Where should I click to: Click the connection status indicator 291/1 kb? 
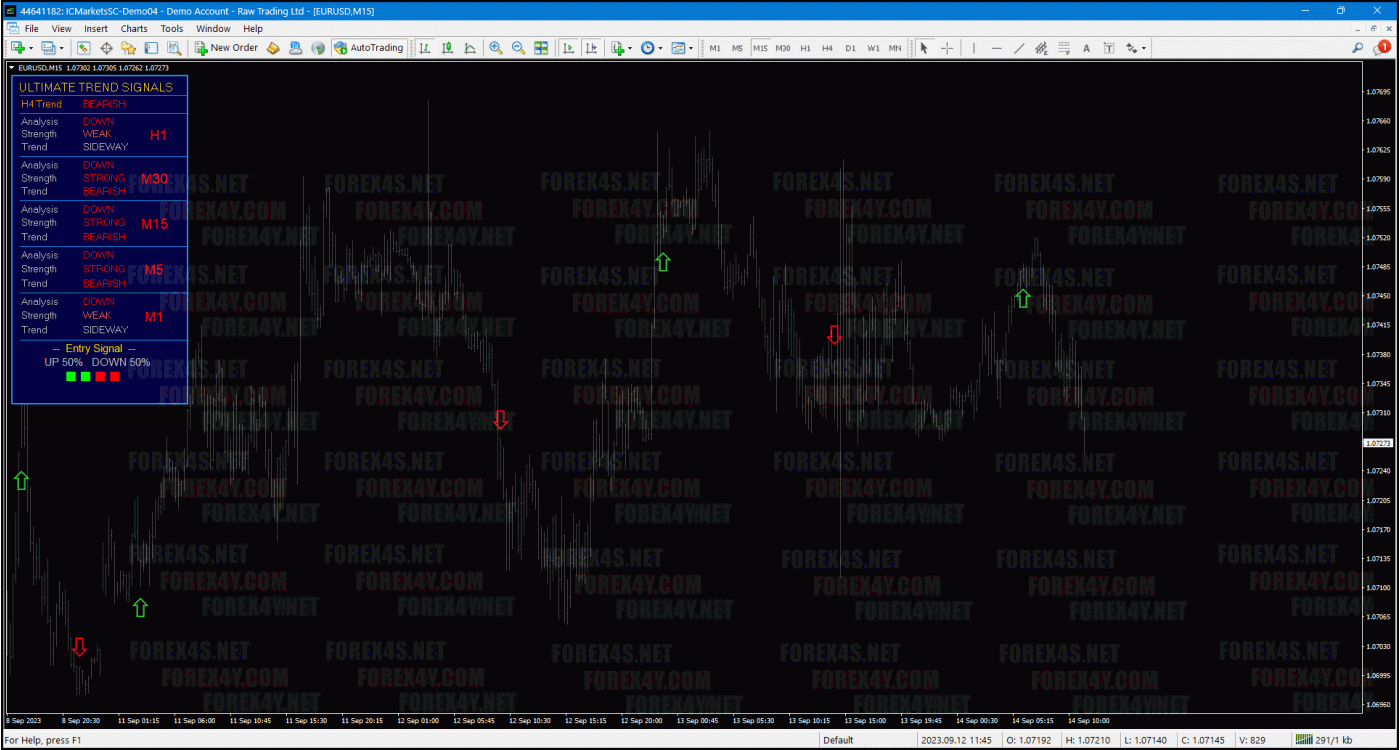1324,740
